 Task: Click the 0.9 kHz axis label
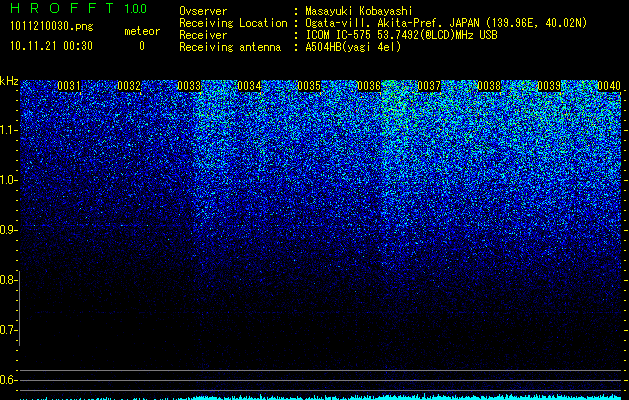point(8,230)
